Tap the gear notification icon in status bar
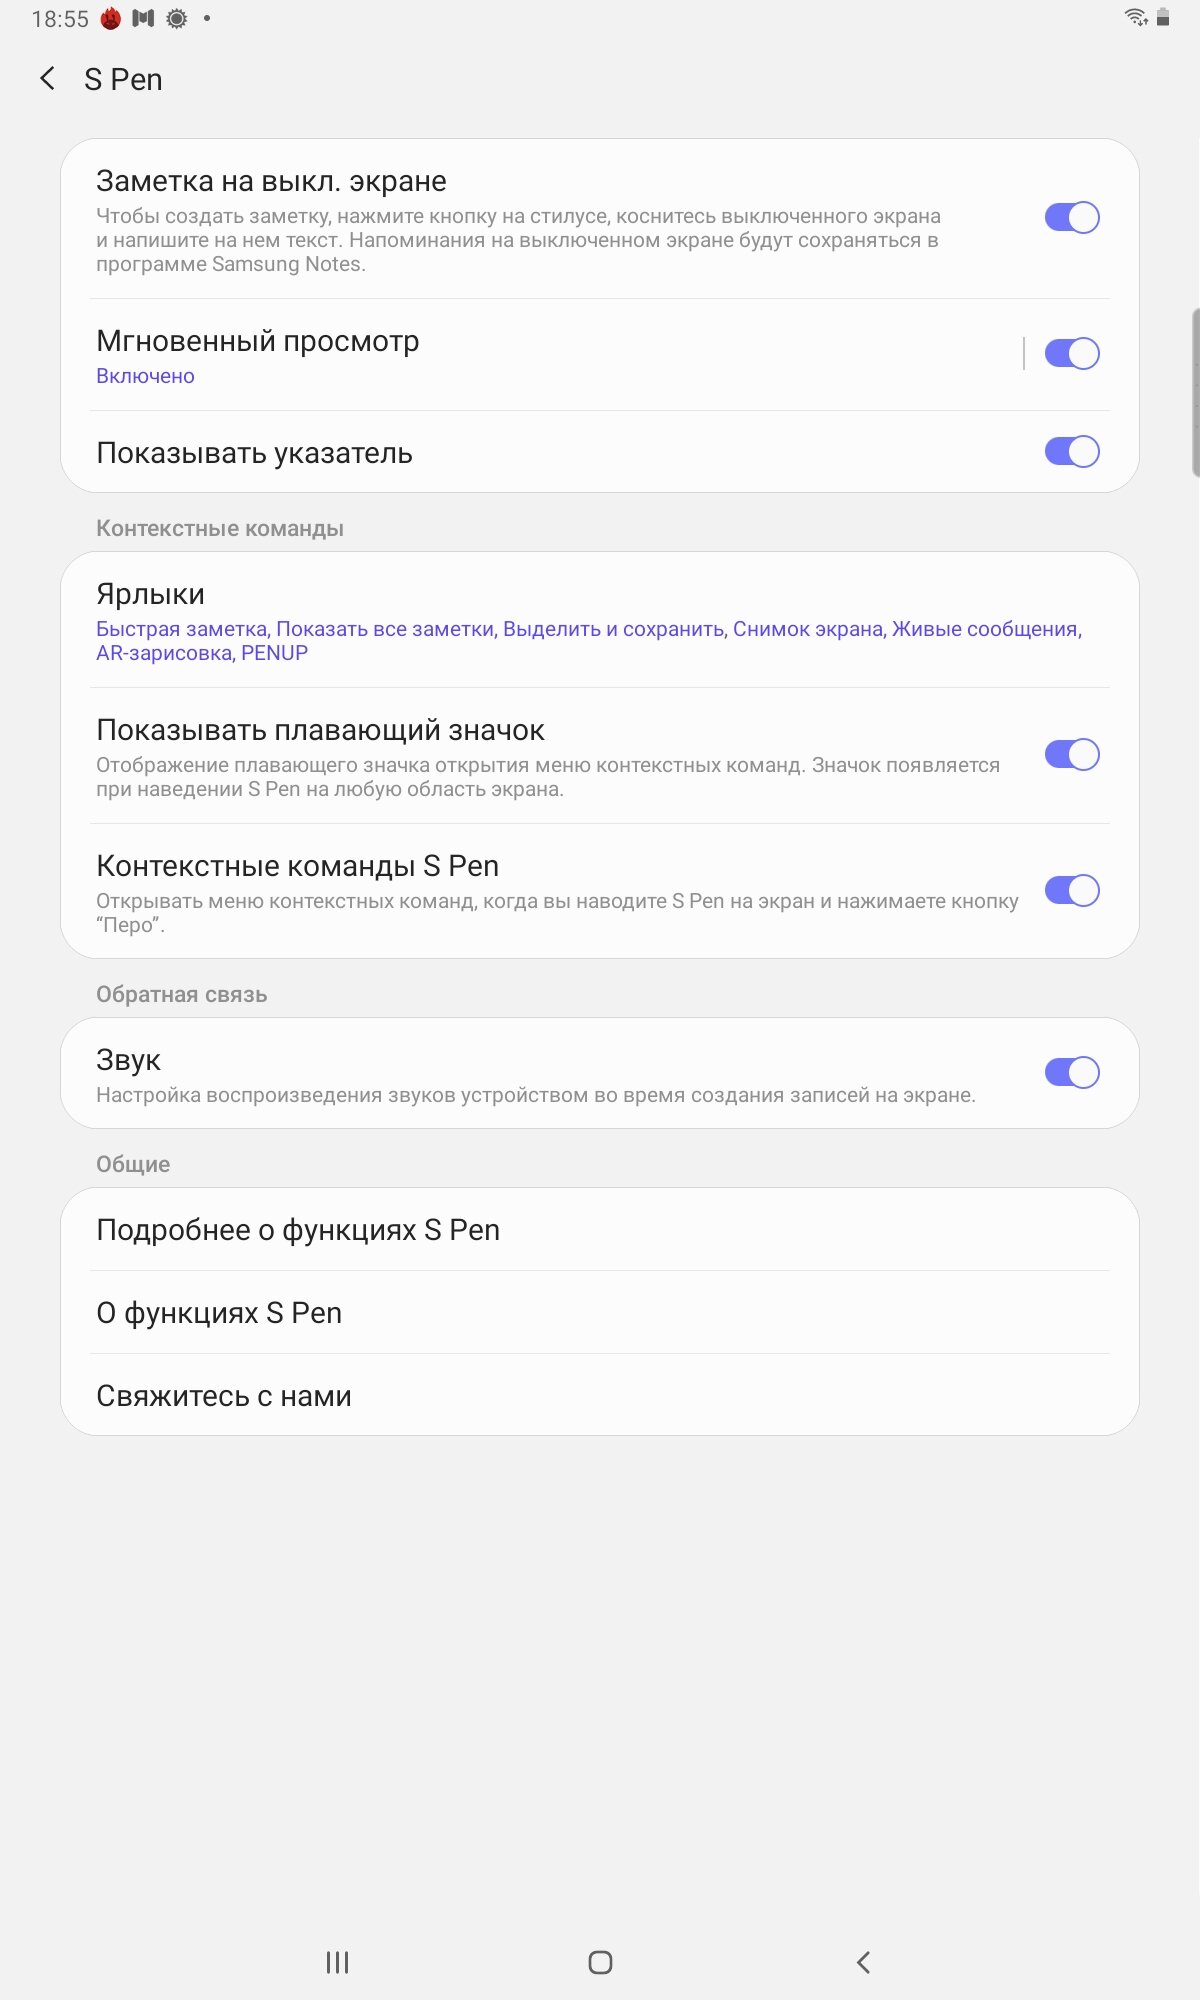The height and width of the screenshot is (2000, 1200). pos(177,18)
